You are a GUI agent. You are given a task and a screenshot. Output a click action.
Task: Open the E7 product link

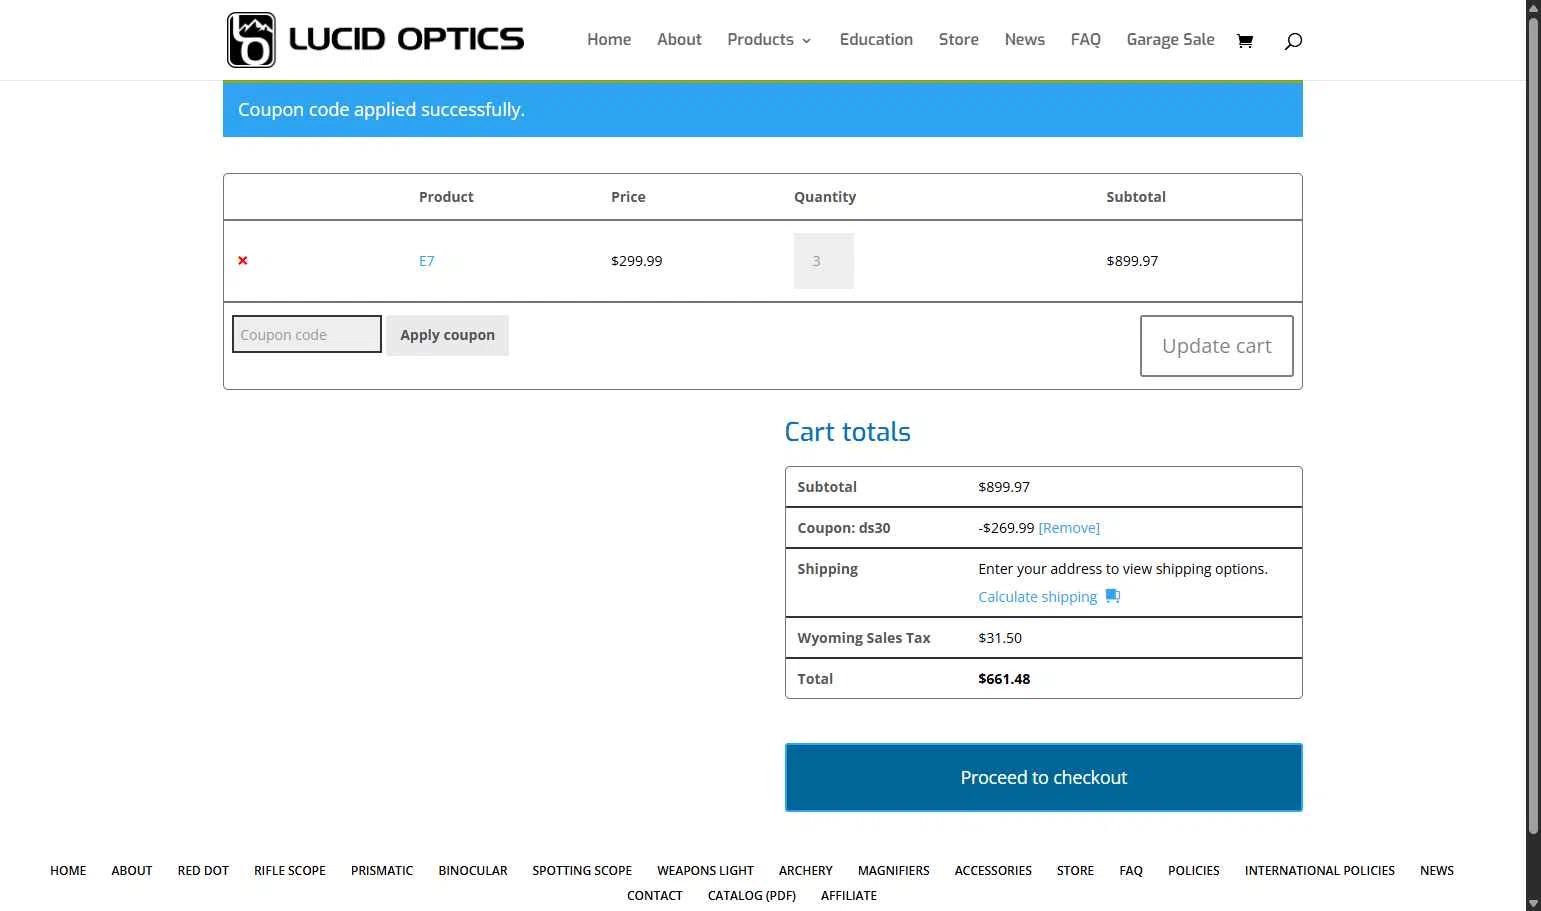pos(427,261)
